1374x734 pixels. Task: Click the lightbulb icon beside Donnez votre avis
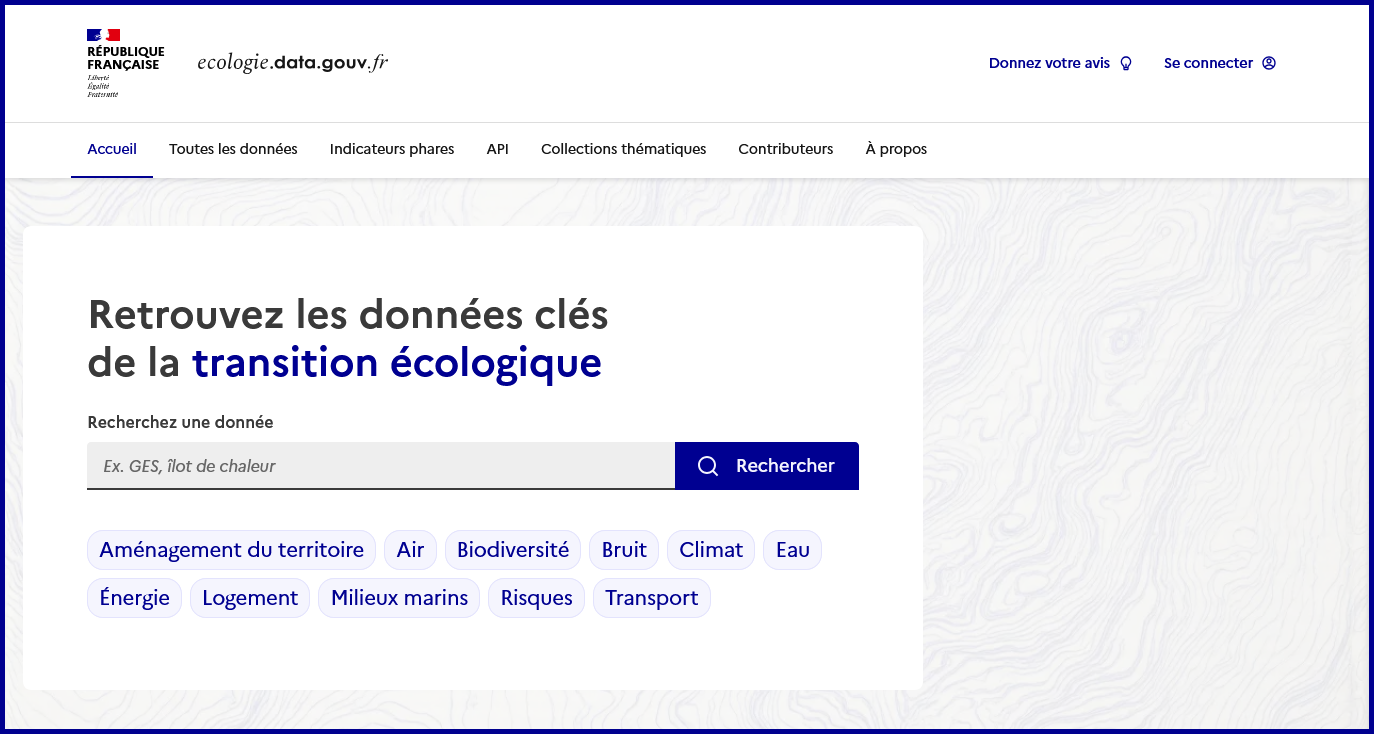point(1126,63)
